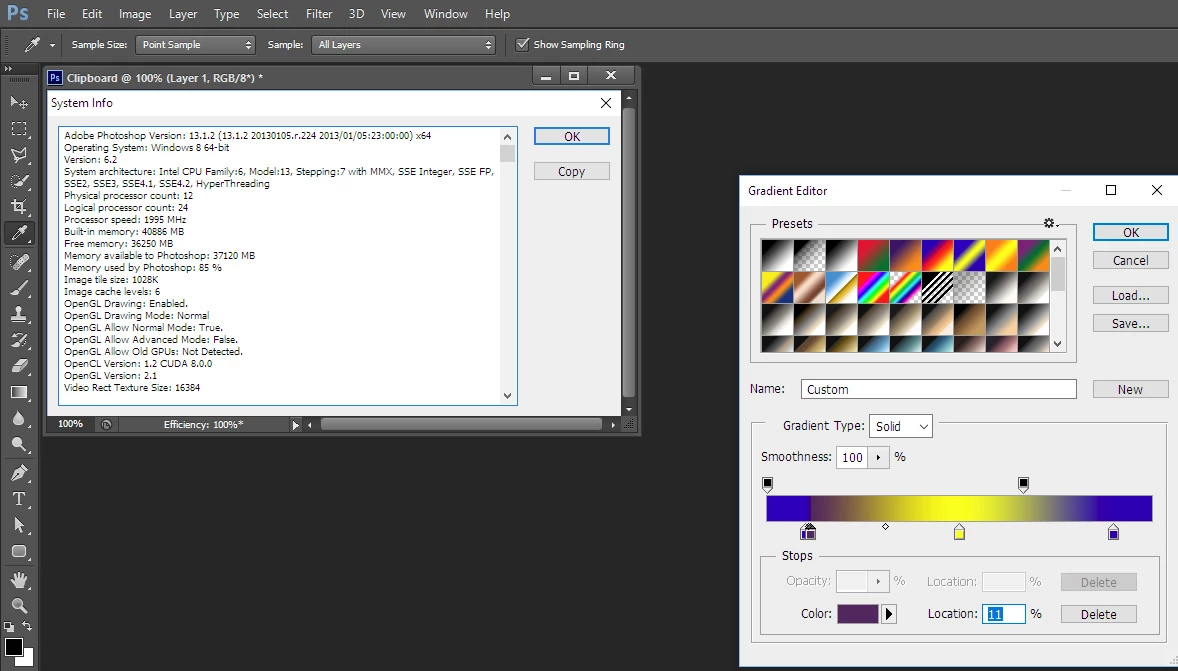Viewport: 1178px width, 671px height.
Task: Swap foreground and background colors
Action: tap(27, 626)
